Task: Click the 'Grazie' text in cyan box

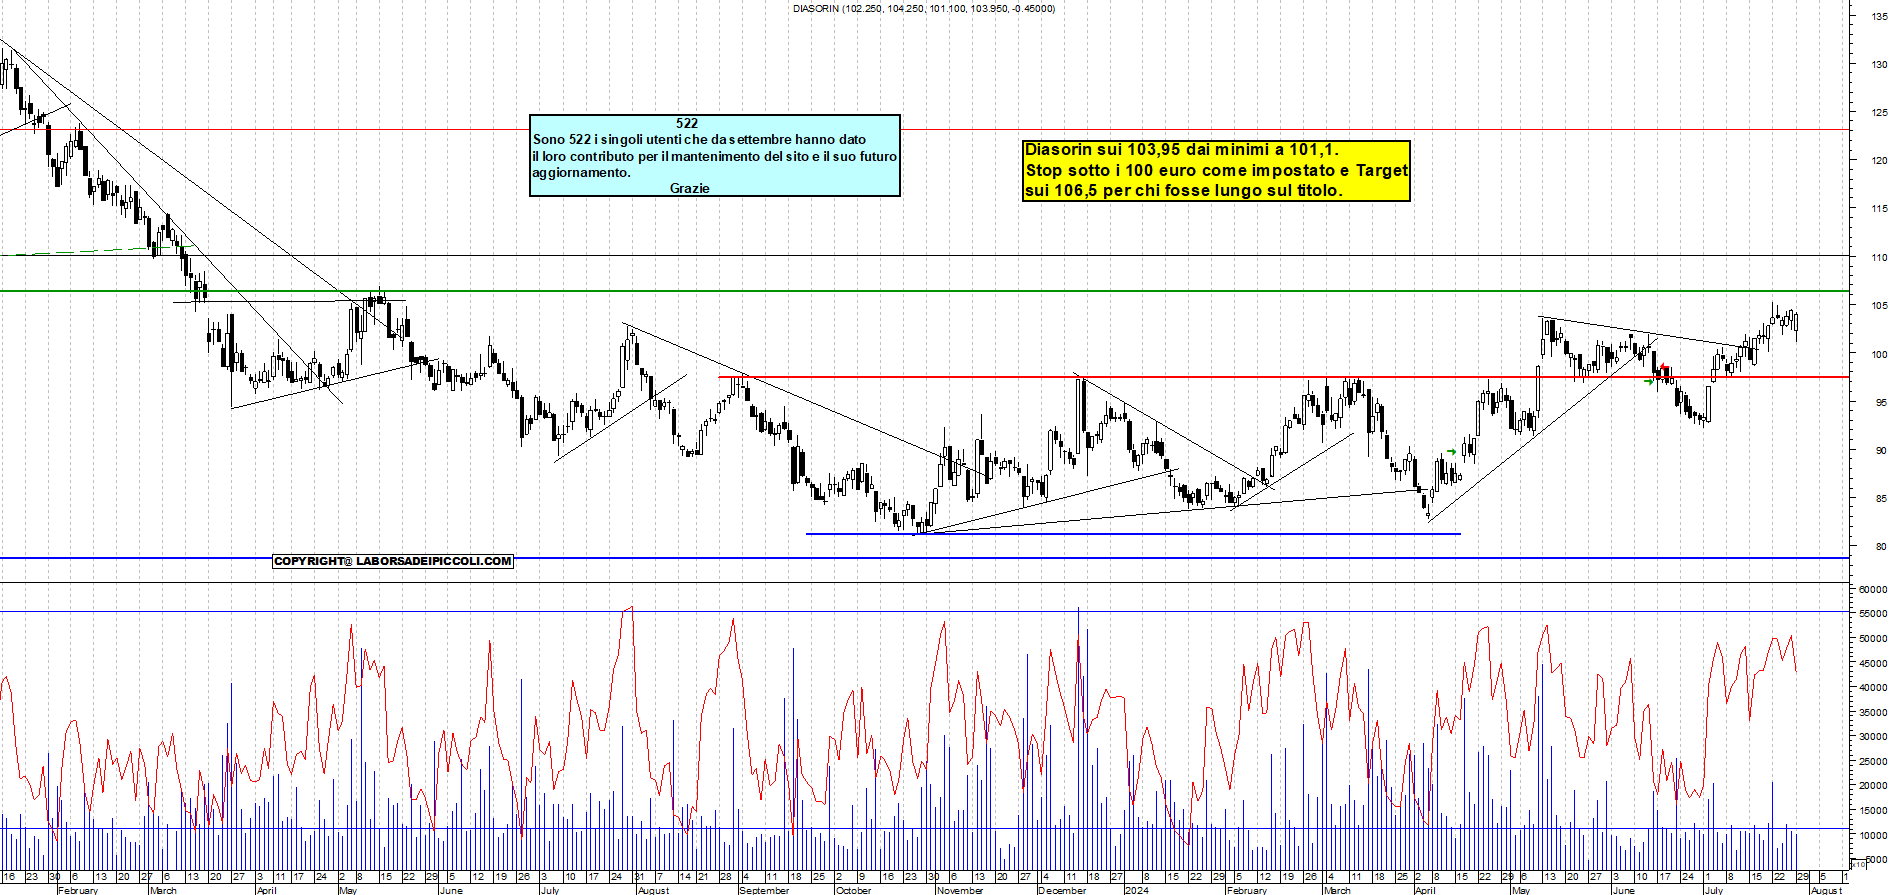Action: point(690,188)
